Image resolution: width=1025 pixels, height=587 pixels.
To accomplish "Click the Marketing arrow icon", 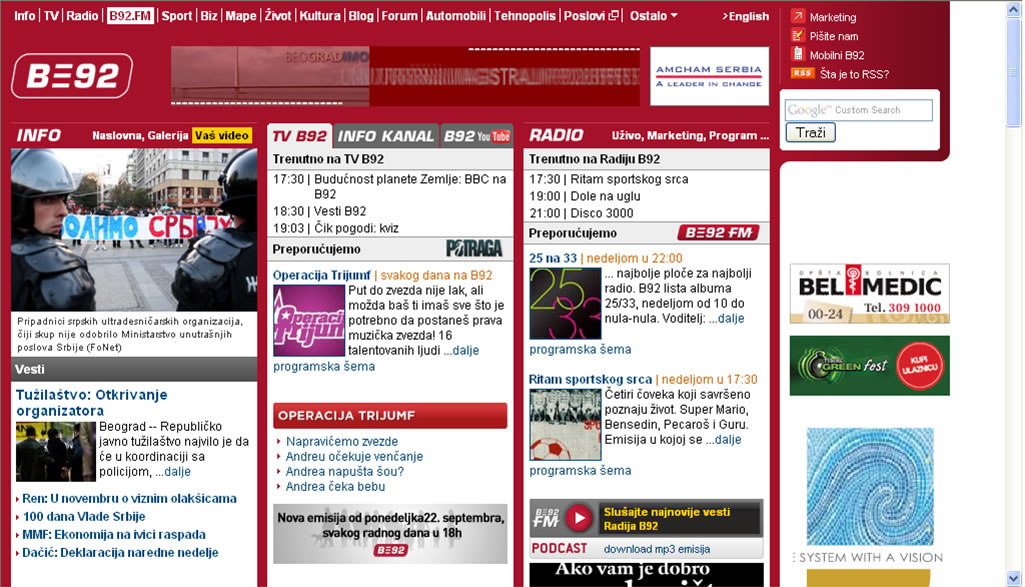I will [798, 17].
